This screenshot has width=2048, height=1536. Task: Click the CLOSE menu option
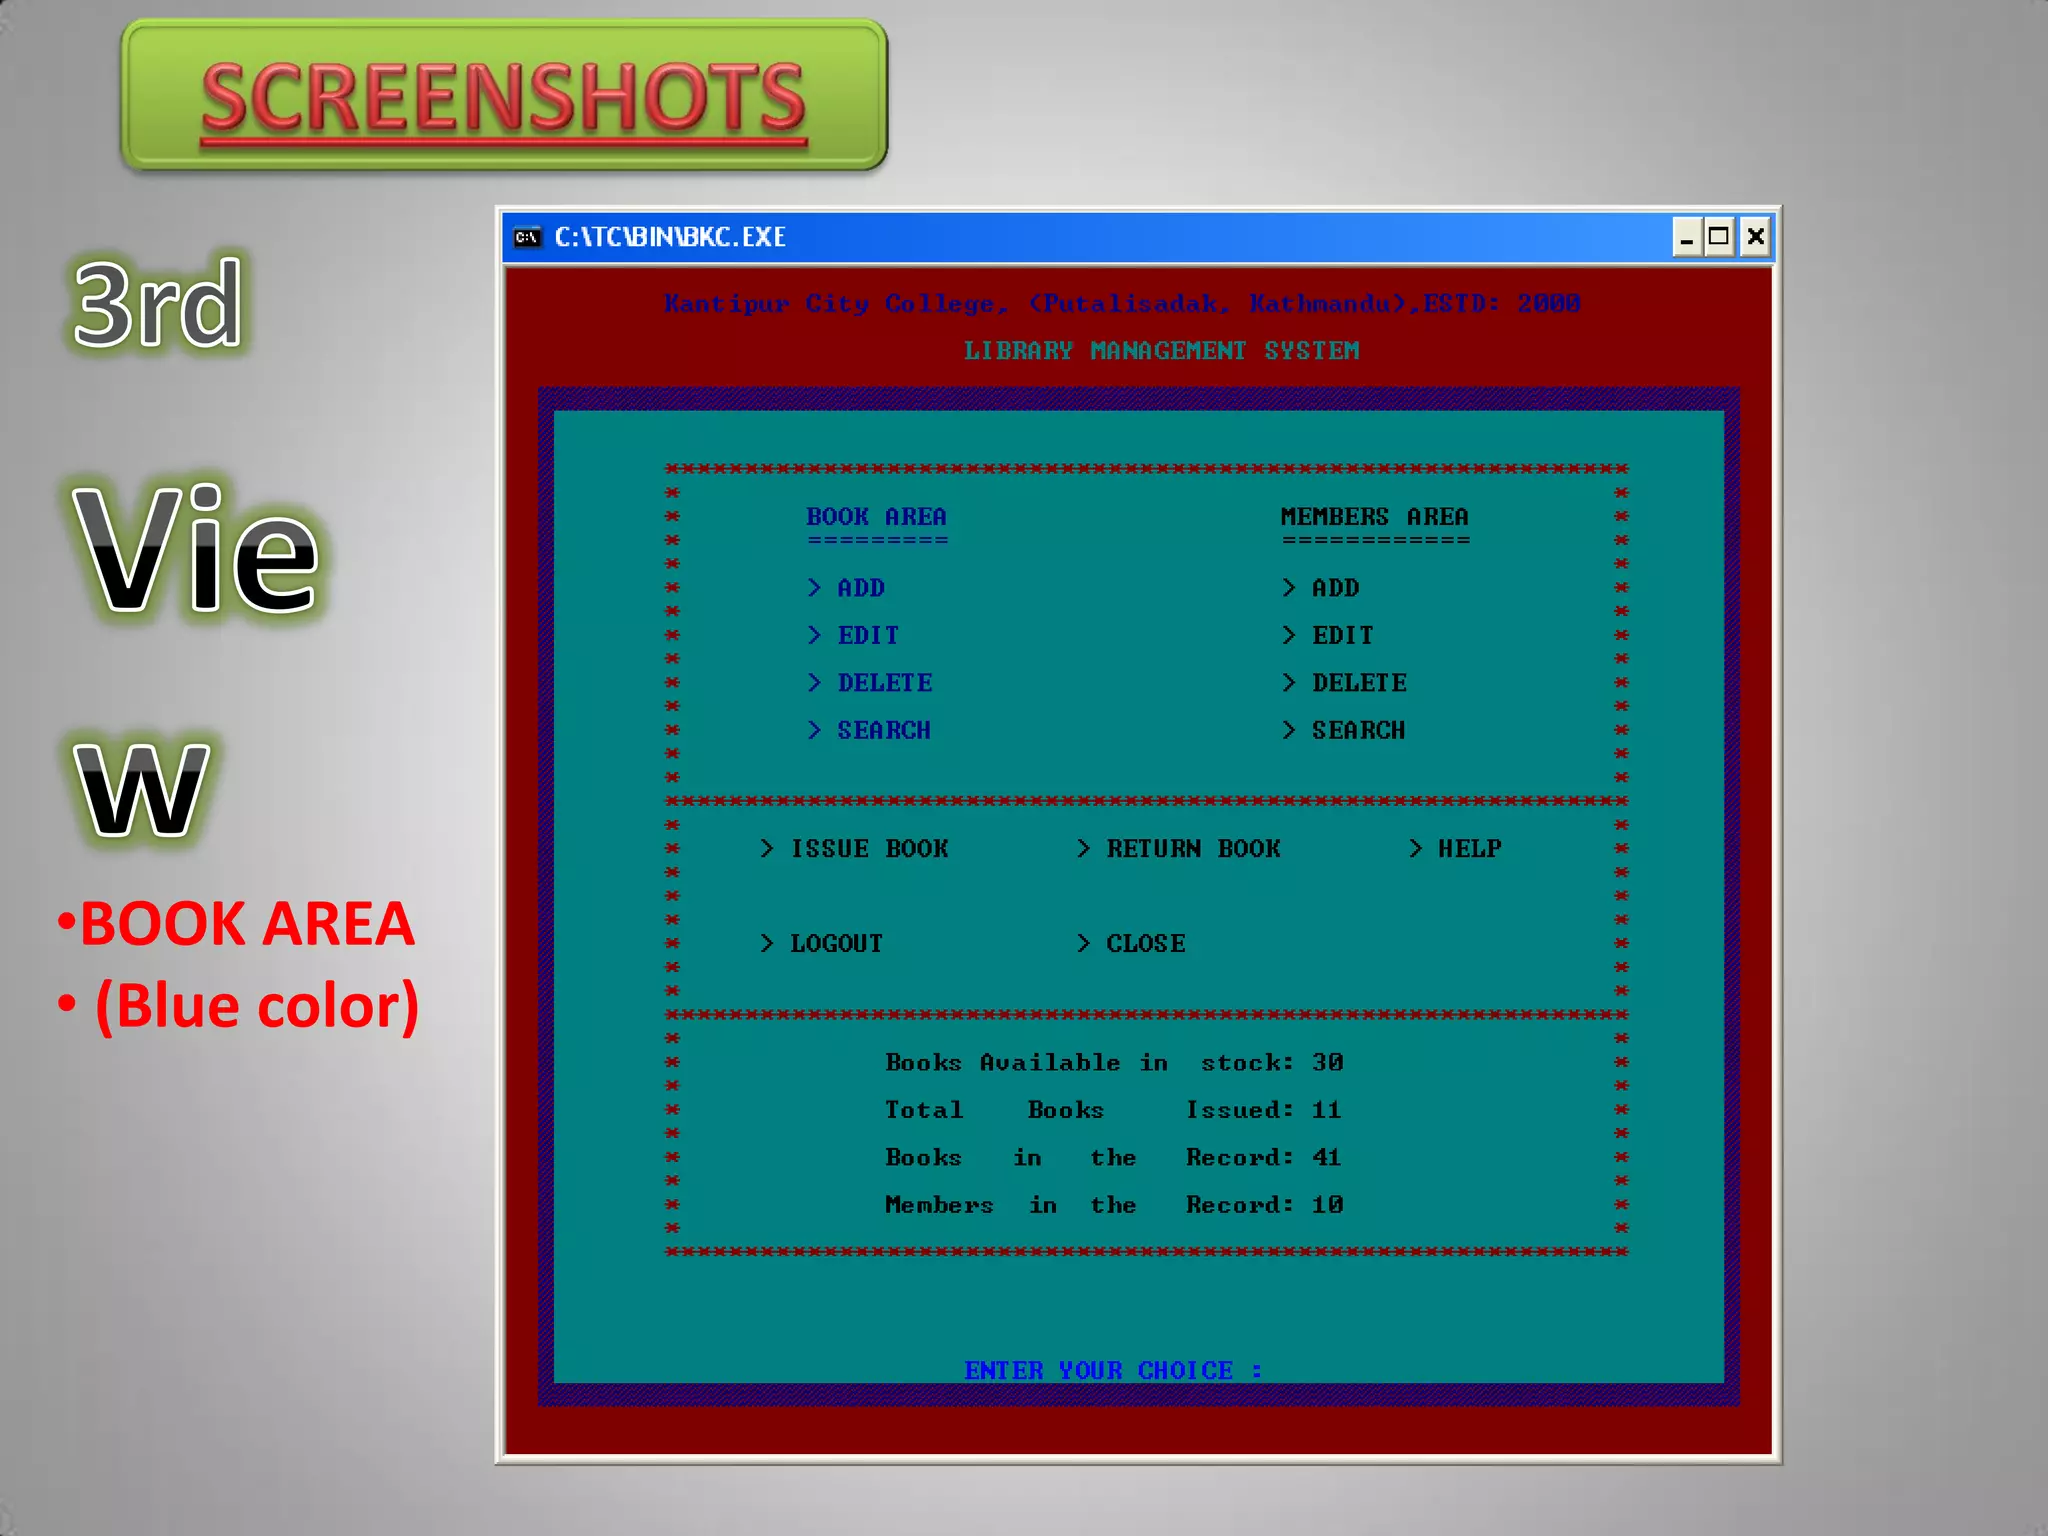(x=1145, y=944)
